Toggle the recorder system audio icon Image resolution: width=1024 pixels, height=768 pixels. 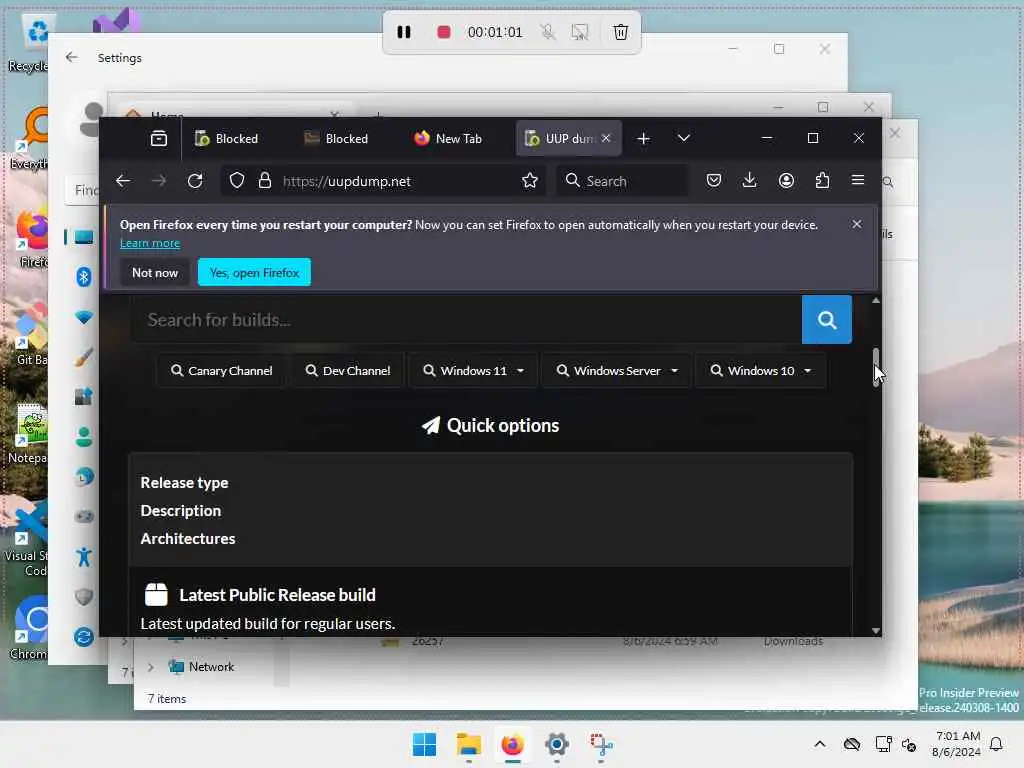point(579,32)
